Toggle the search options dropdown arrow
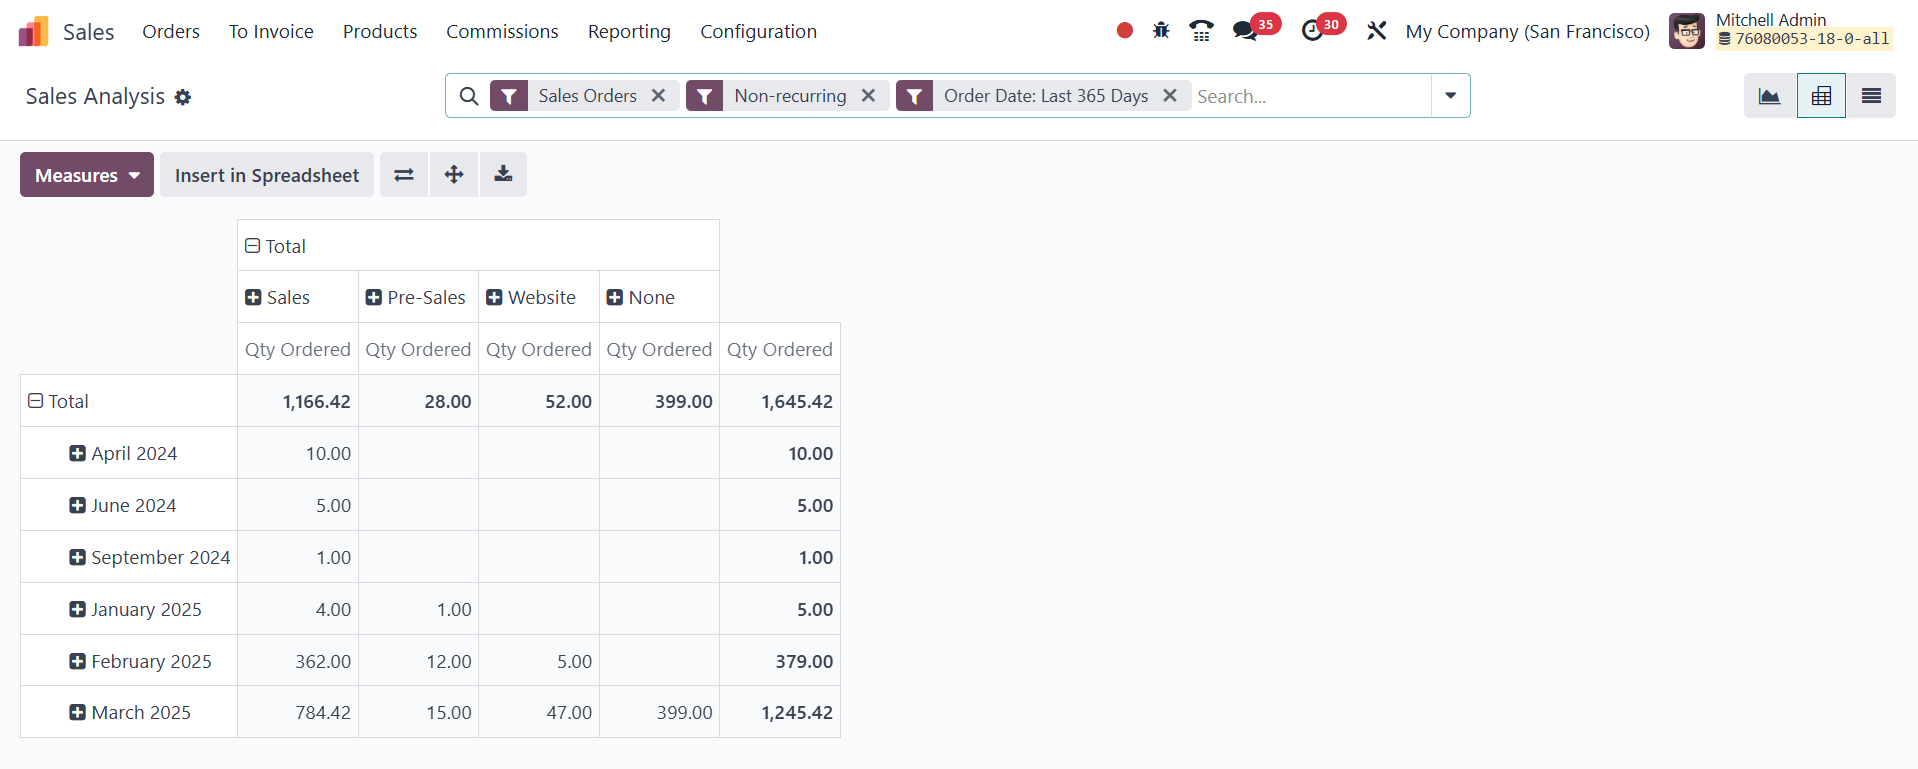 (x=1450, y=96)
